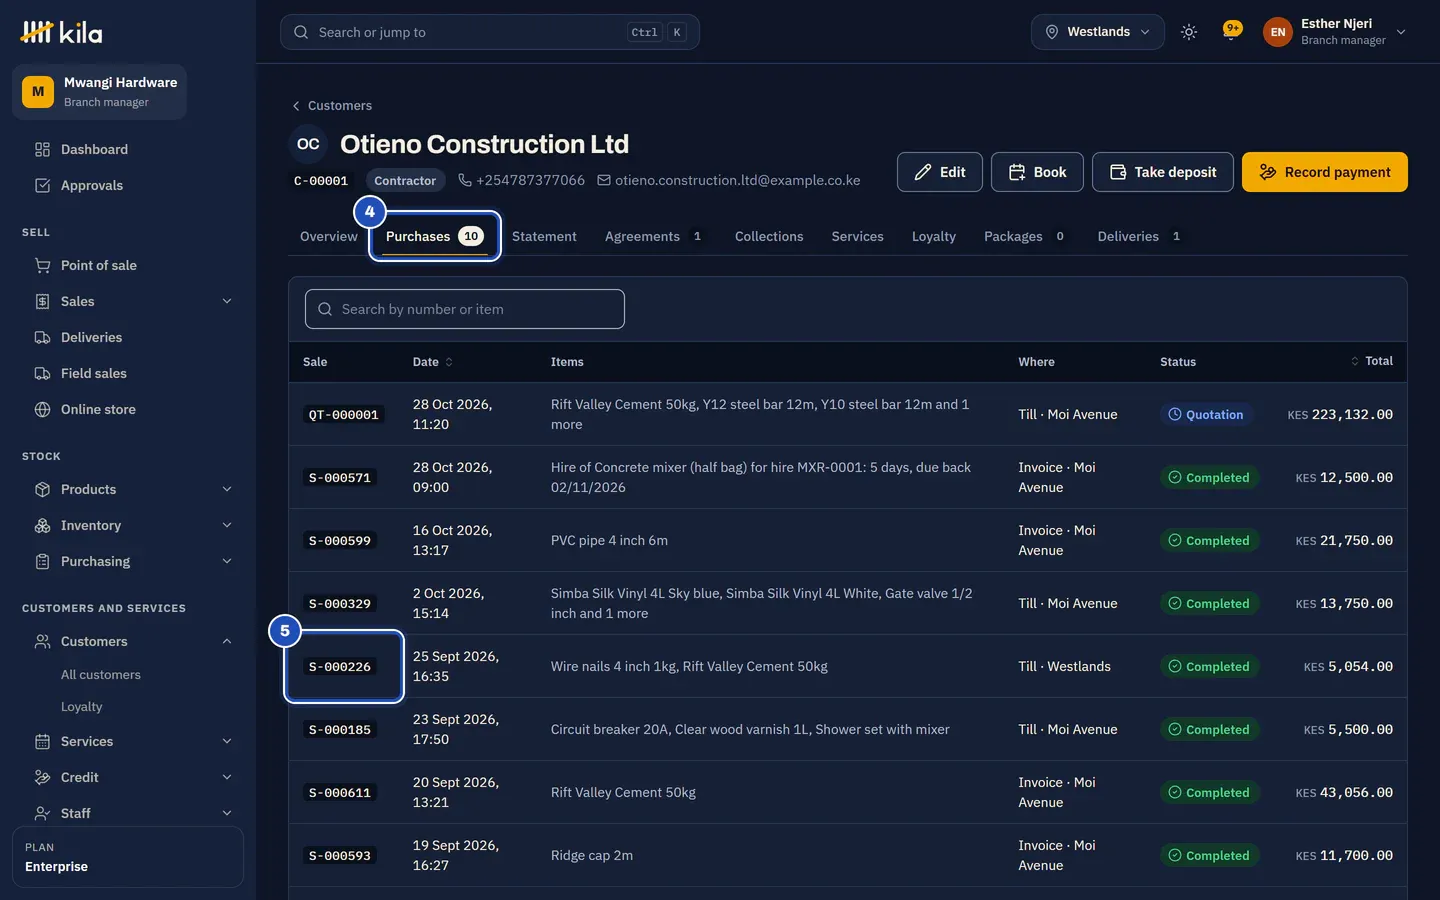
Task: Toggle the light theme sun icon
Action: point(1189,32)
